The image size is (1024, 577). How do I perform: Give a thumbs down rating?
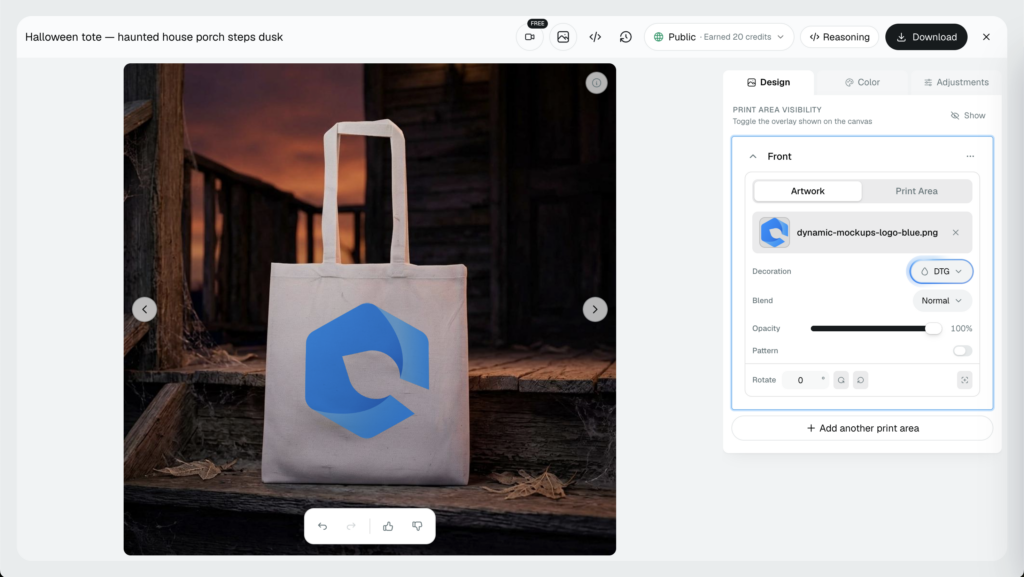tap(417, 526)
